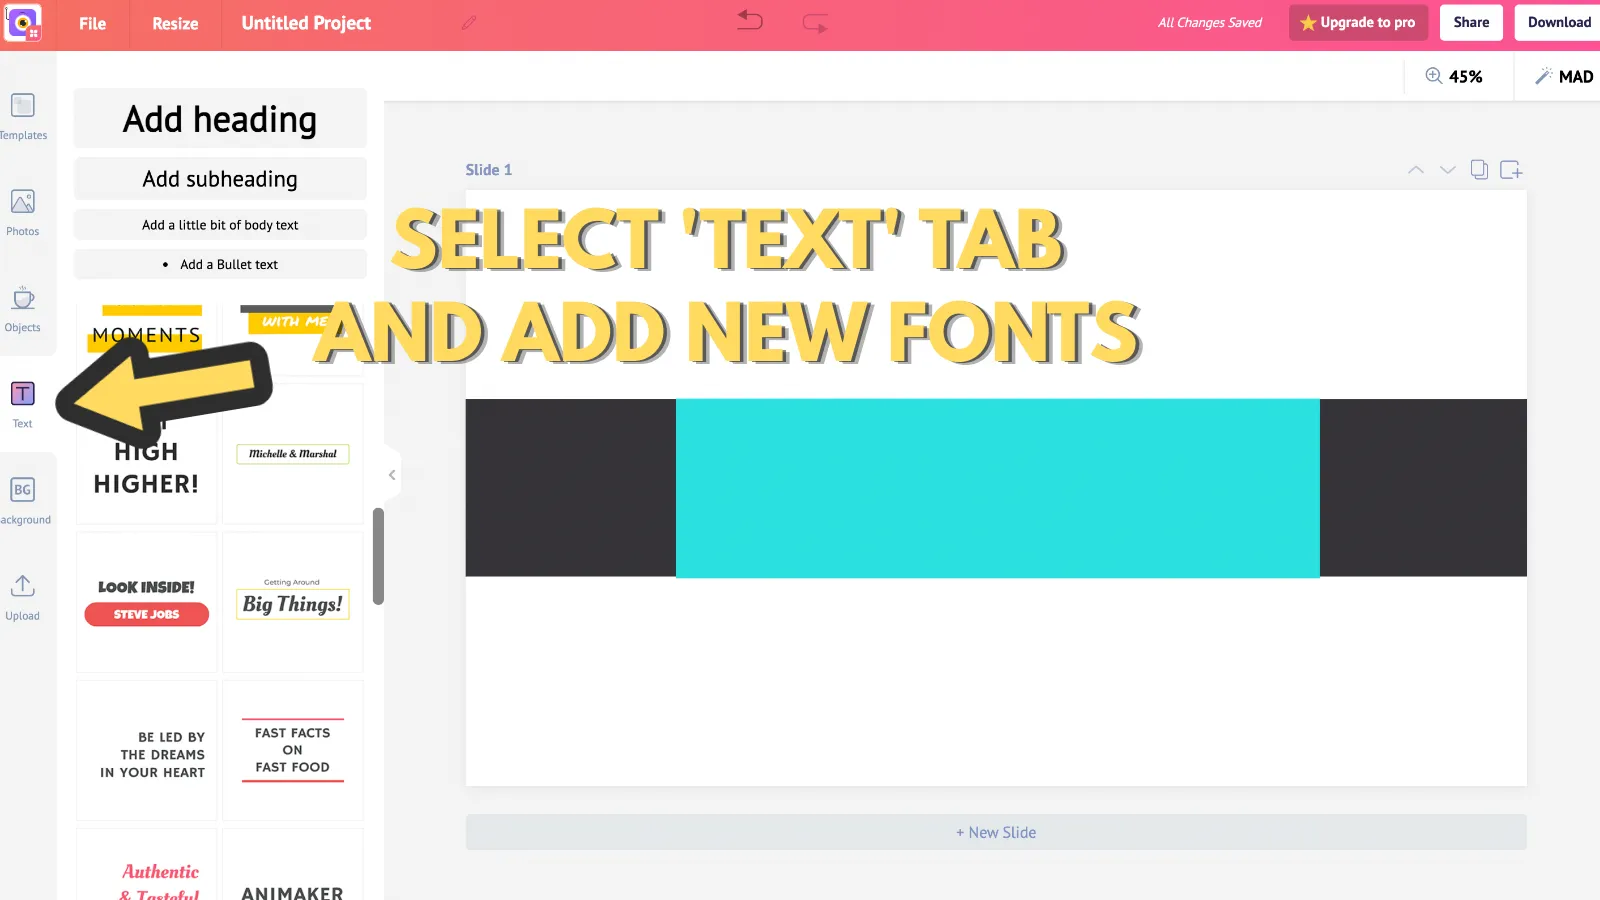Screen dimensions: 1600x900
Task: Click the Slide 1 label
Action: [x=488, y=170]
